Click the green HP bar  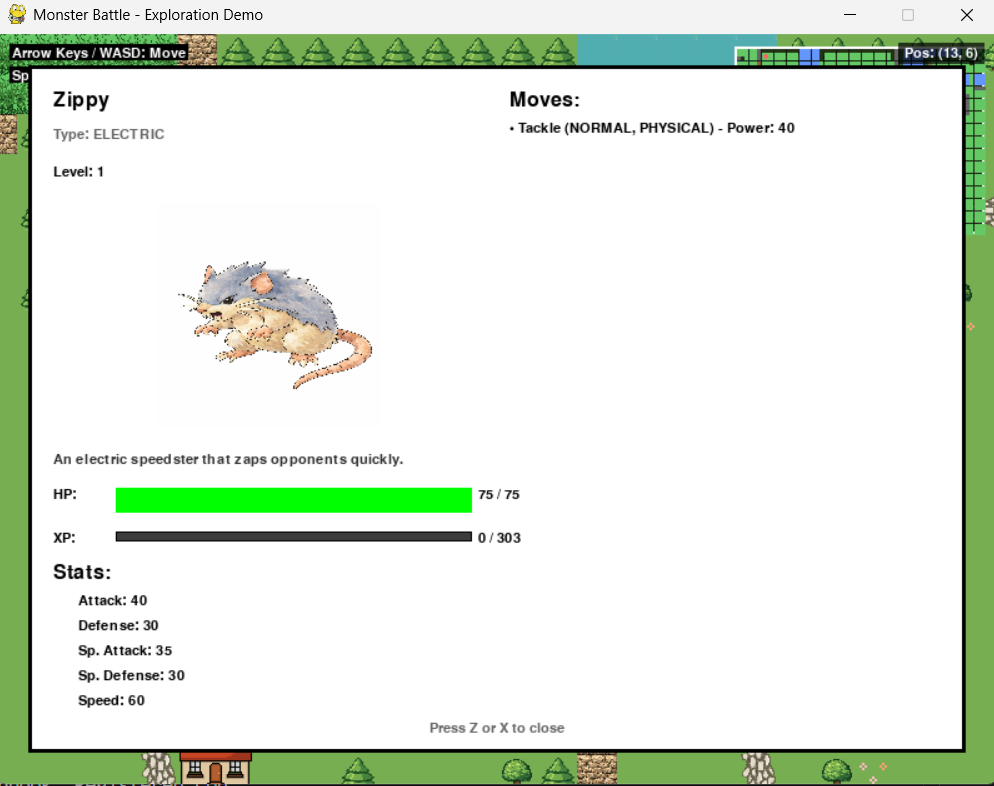tap(294, 500)
